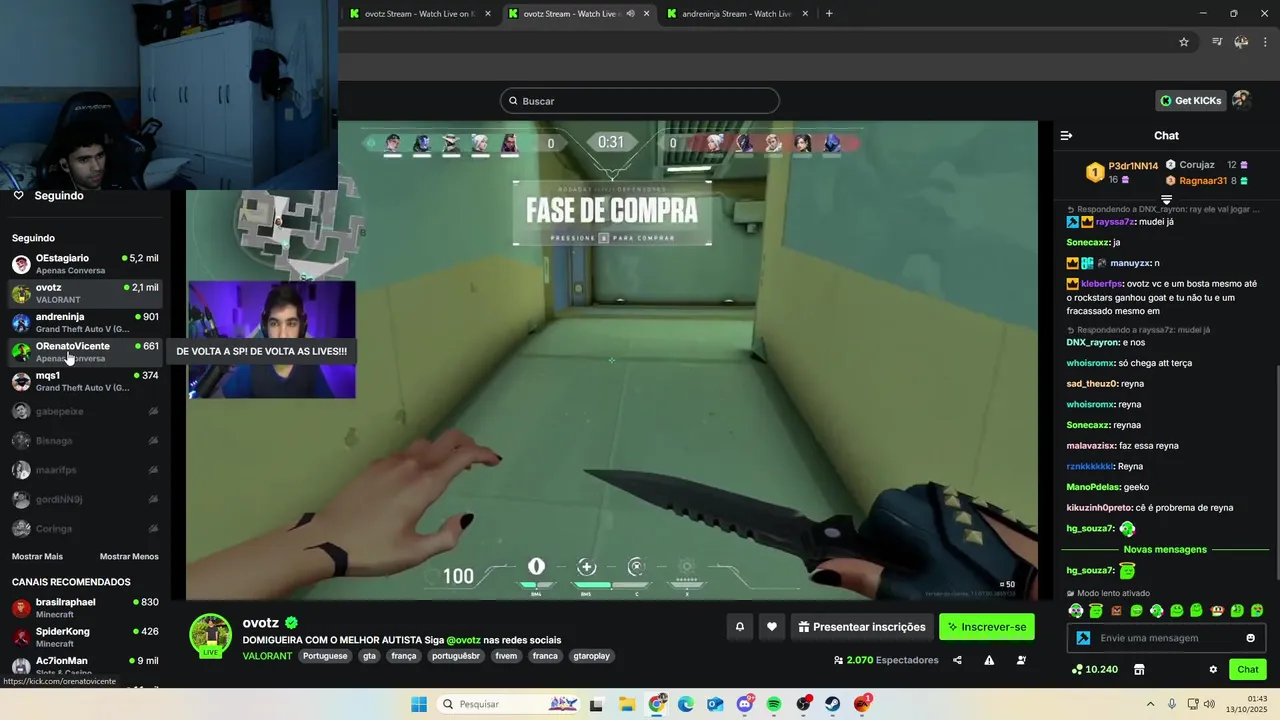Open ORenatoVicente channel in sidebar
This screenshot has width=1280, height=720.
[85, 352]
